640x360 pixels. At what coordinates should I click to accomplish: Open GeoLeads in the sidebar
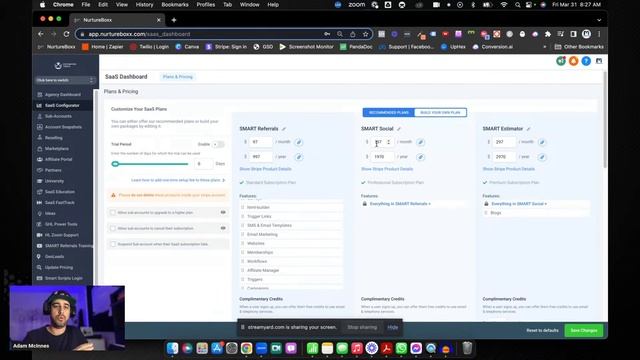(54, 257)
